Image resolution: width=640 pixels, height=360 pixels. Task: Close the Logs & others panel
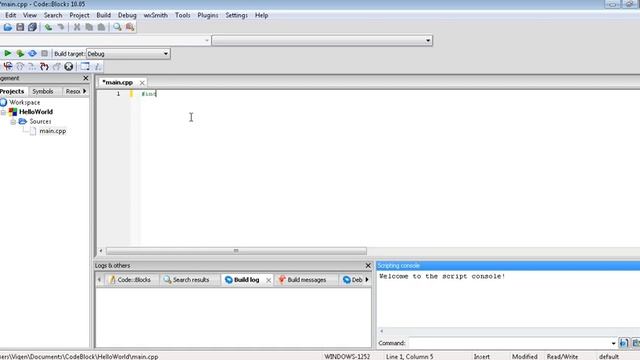(368, 266)
